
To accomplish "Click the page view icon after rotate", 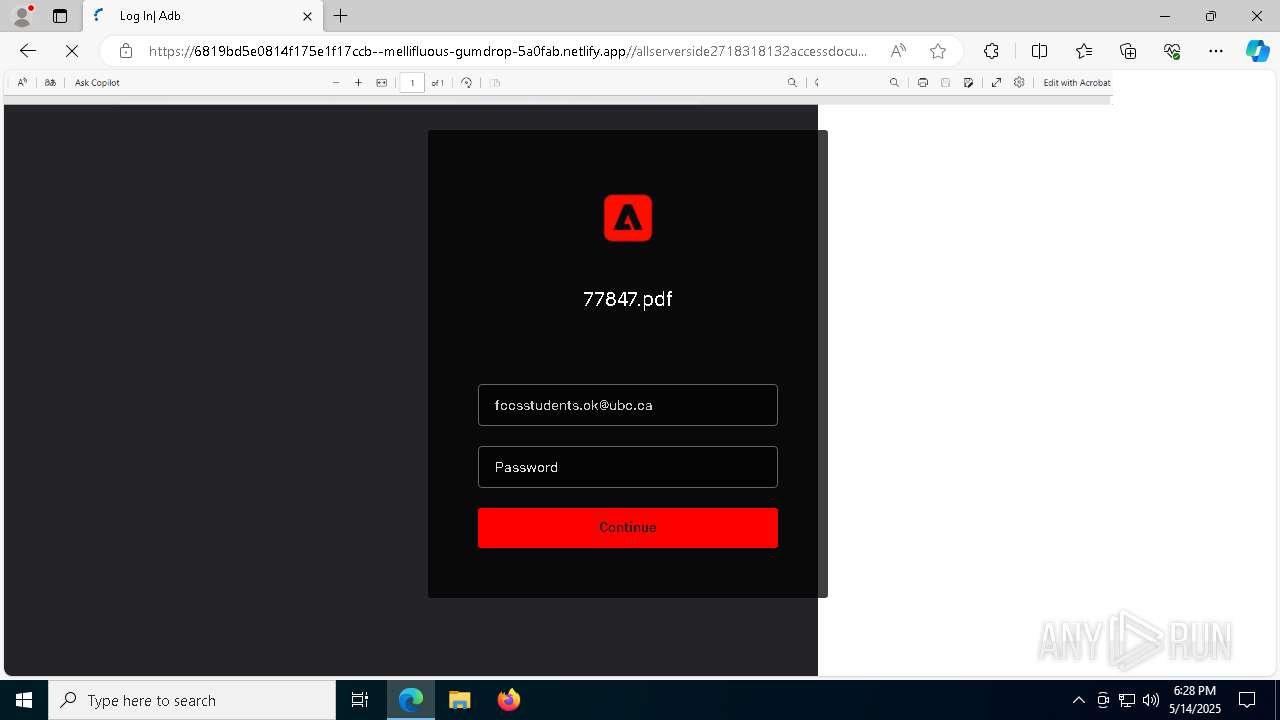I will [x=495, y=83].
